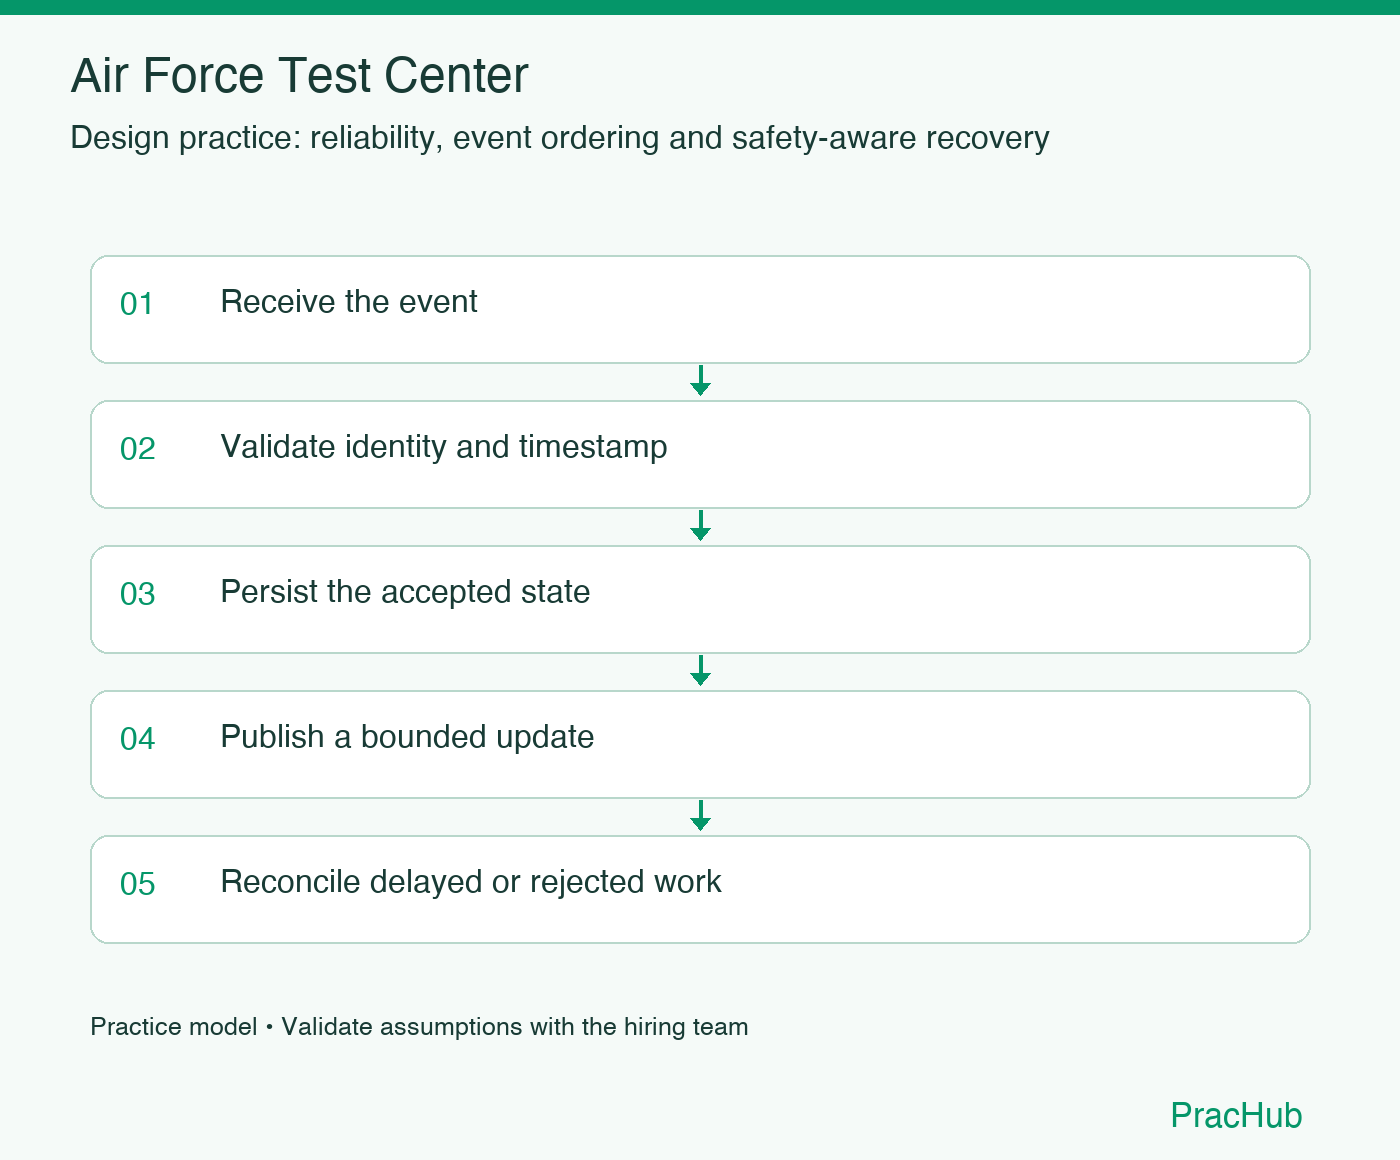Select step number 01

click(x=137, y=304)
